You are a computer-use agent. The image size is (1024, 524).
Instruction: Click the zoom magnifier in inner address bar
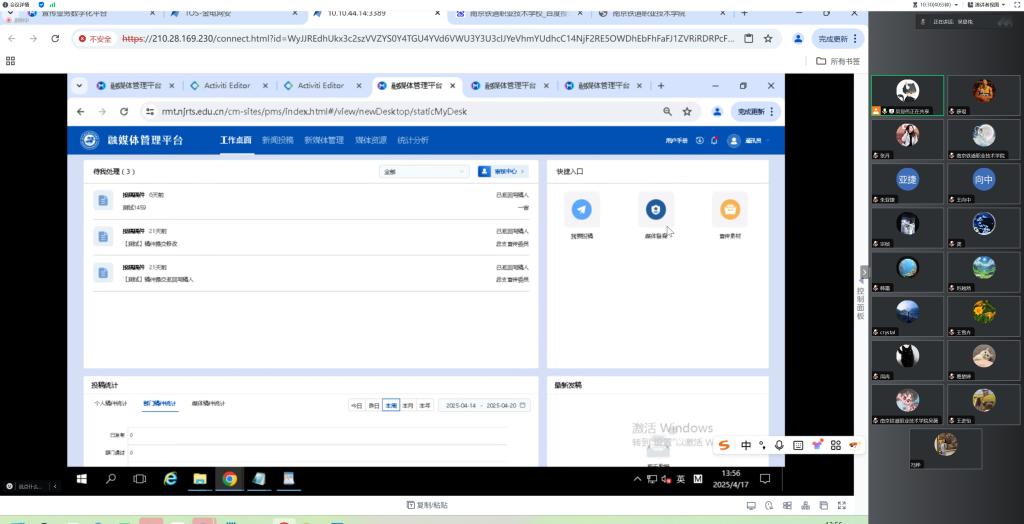click(x=667, y=112)
